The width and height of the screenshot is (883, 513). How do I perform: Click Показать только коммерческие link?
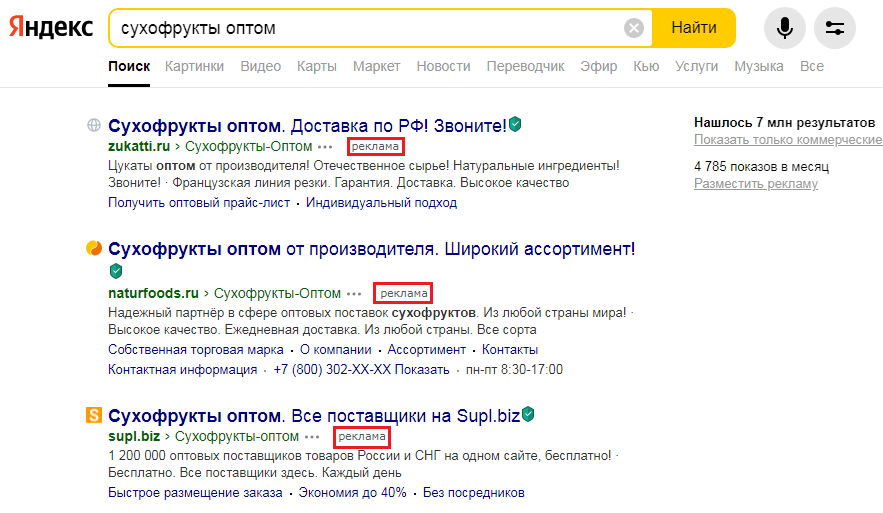[x=787, y=140]
